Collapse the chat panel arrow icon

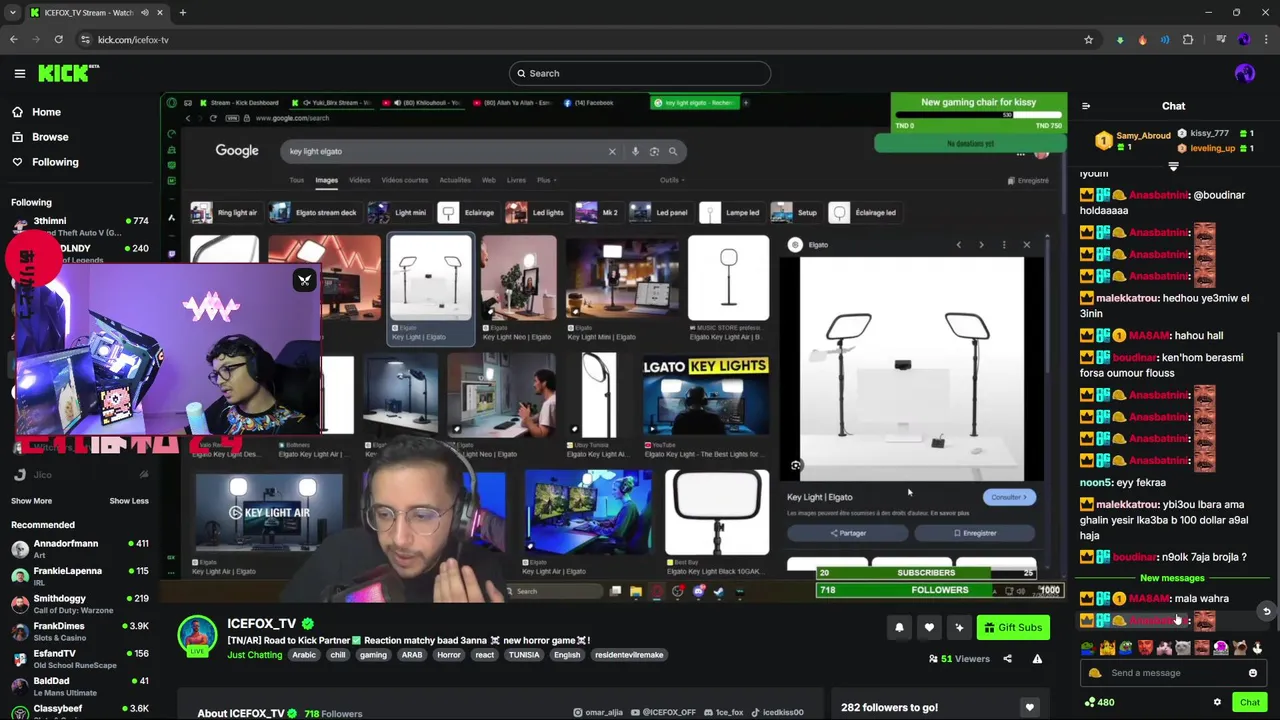click(x=1086, y=106)
